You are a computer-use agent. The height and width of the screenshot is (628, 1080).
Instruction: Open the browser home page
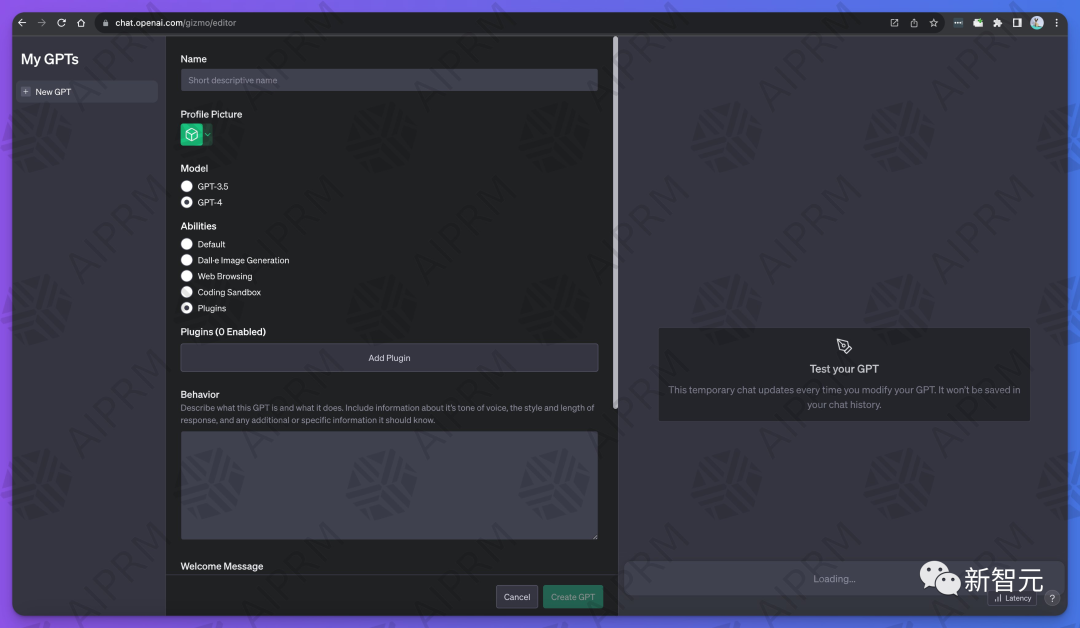point(81,23)
